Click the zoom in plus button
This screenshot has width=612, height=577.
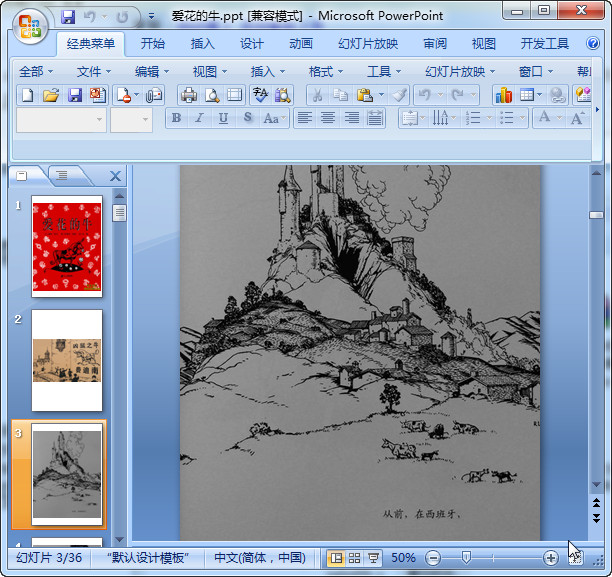click(x=550, y=557)
